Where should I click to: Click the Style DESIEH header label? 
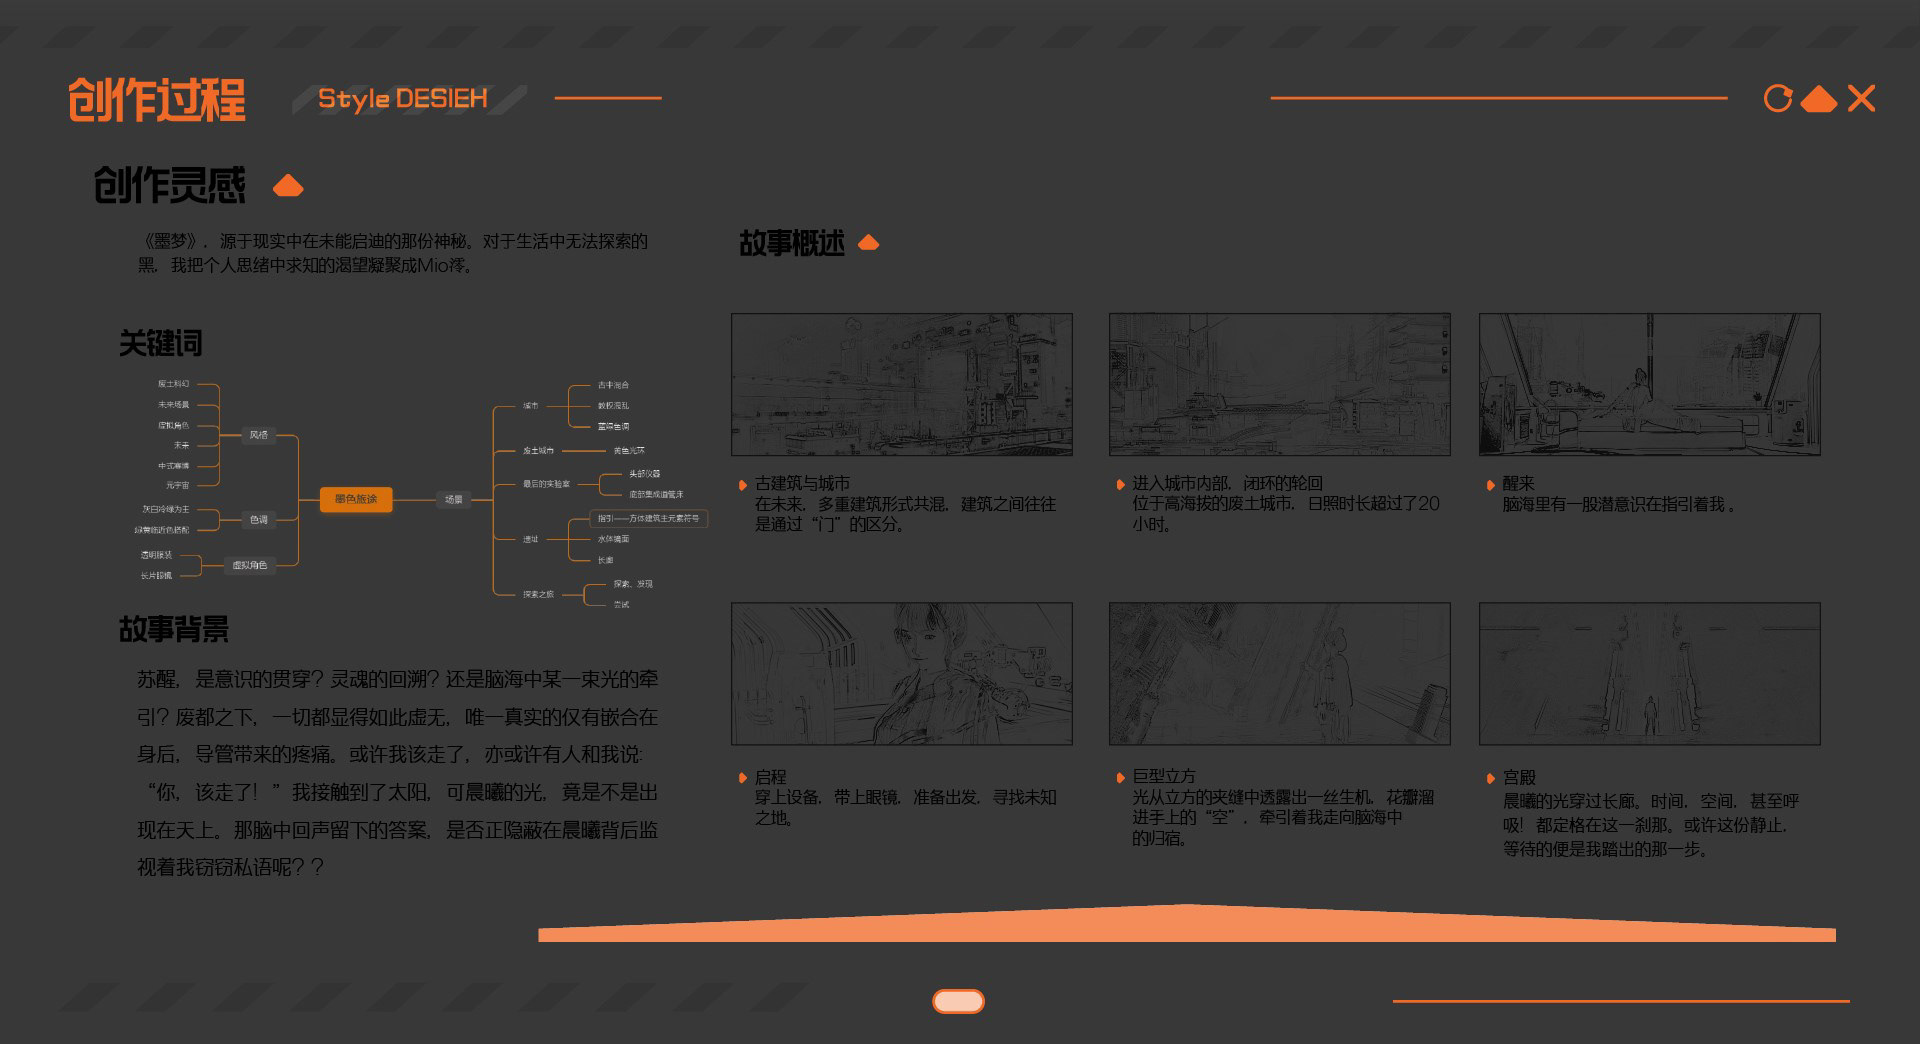click(x=403, y=98)
